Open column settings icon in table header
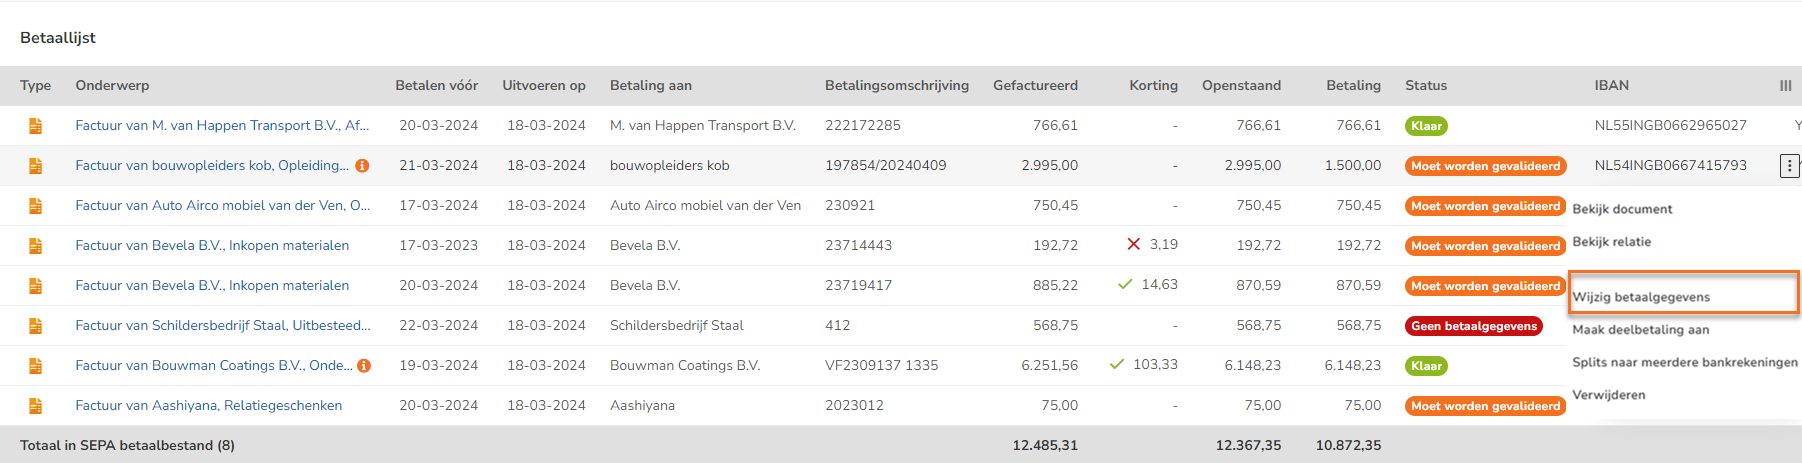The width and height of the screenshot is (1802, 463). 1785,86
